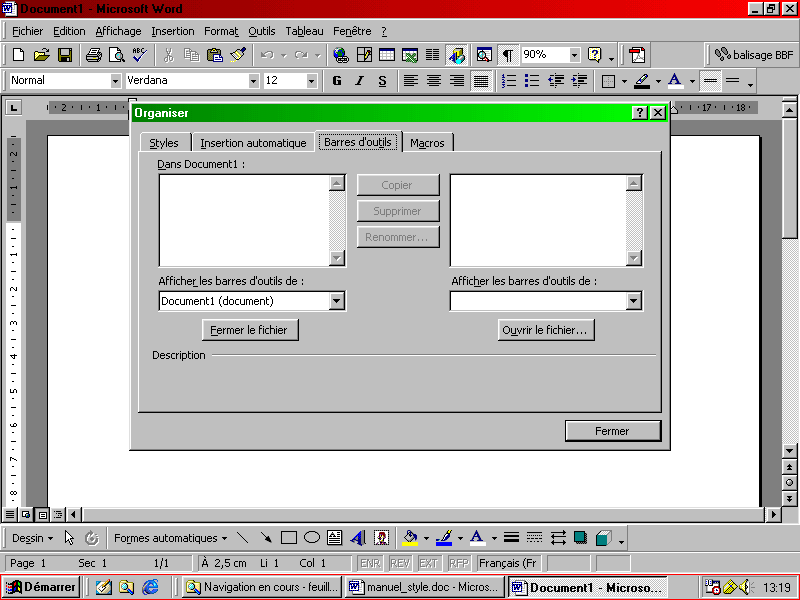Image resolution: width=800 pixels, height=600 pixels.
Task: Decrease the paragraph indent
Action: pos(556,81)
